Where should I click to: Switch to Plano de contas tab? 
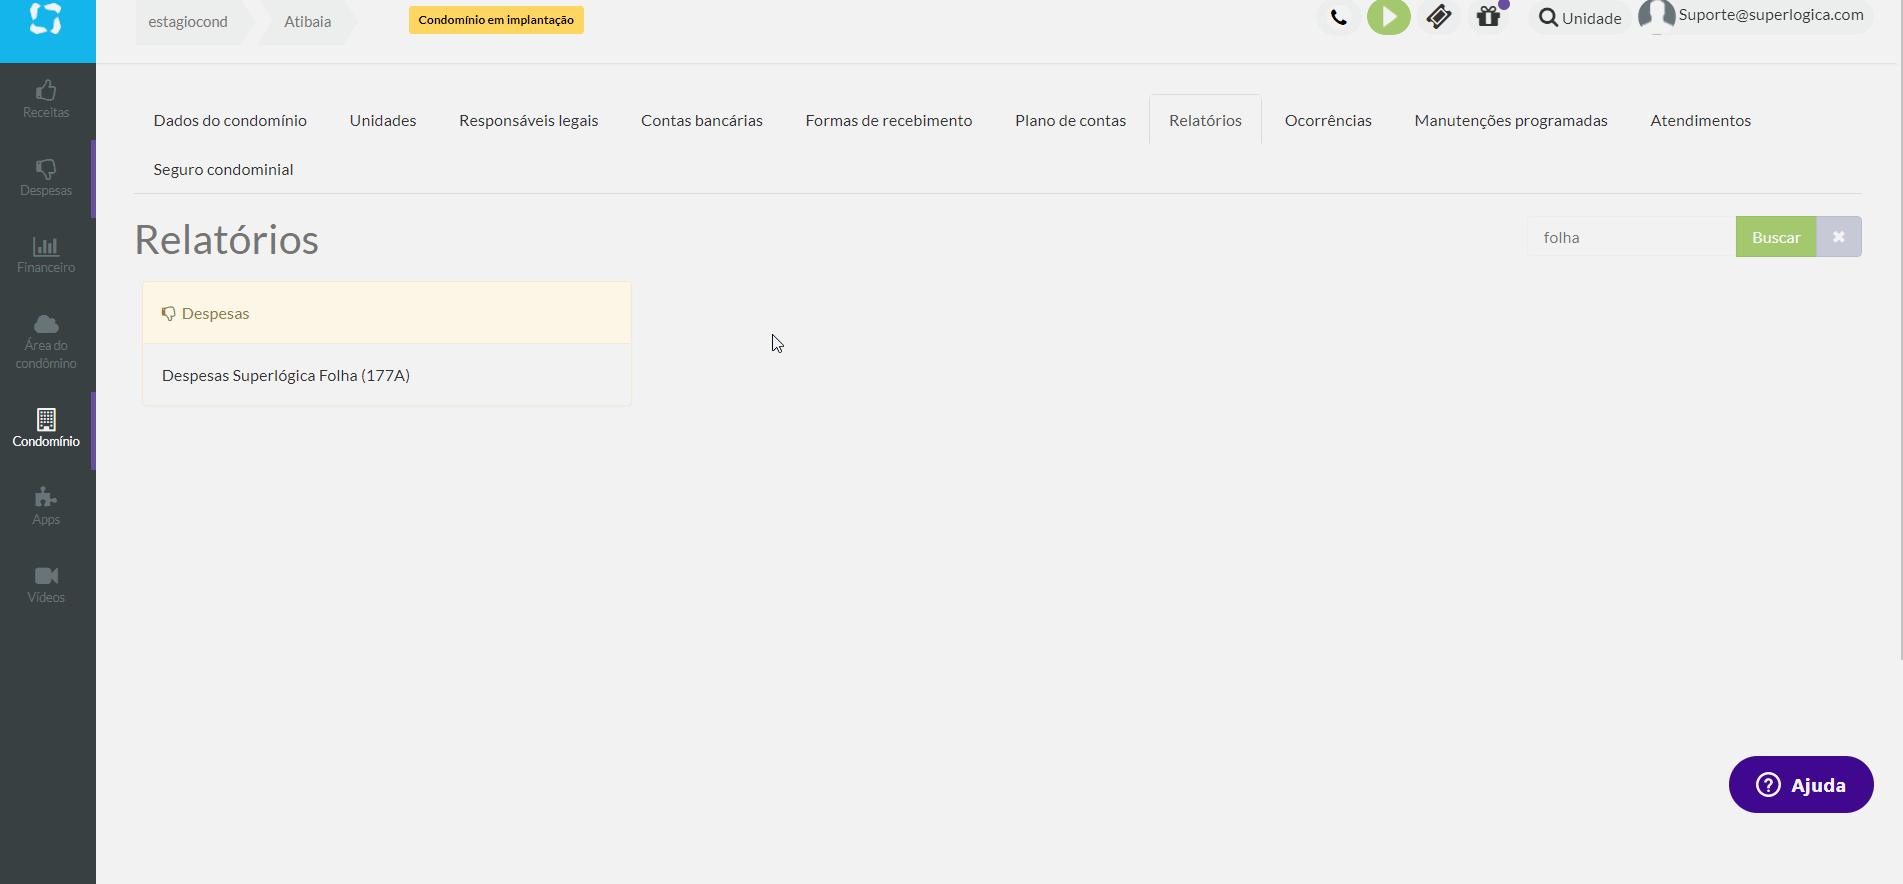[1070, 120]
